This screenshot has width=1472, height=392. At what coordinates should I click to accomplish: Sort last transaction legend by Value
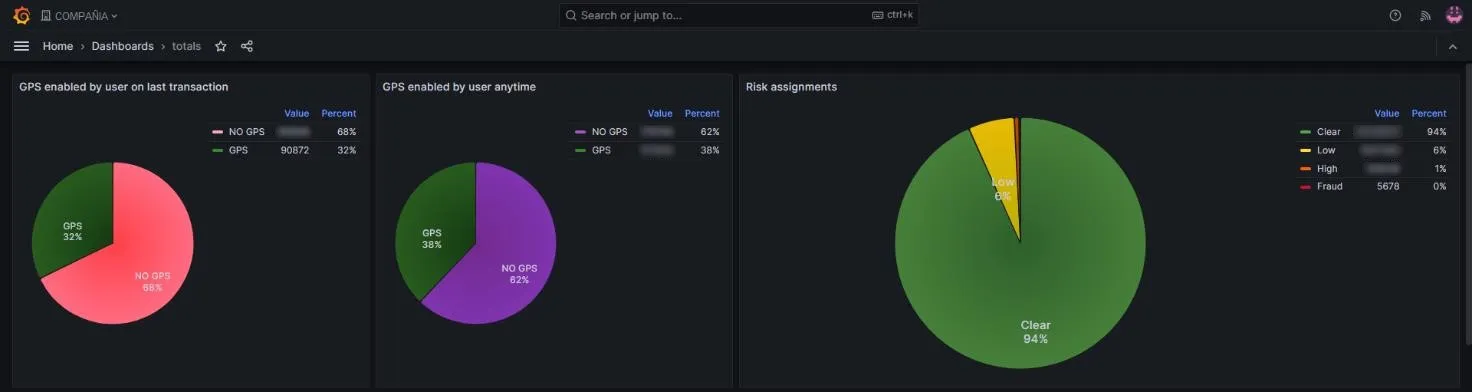click(x=297, y=113)
